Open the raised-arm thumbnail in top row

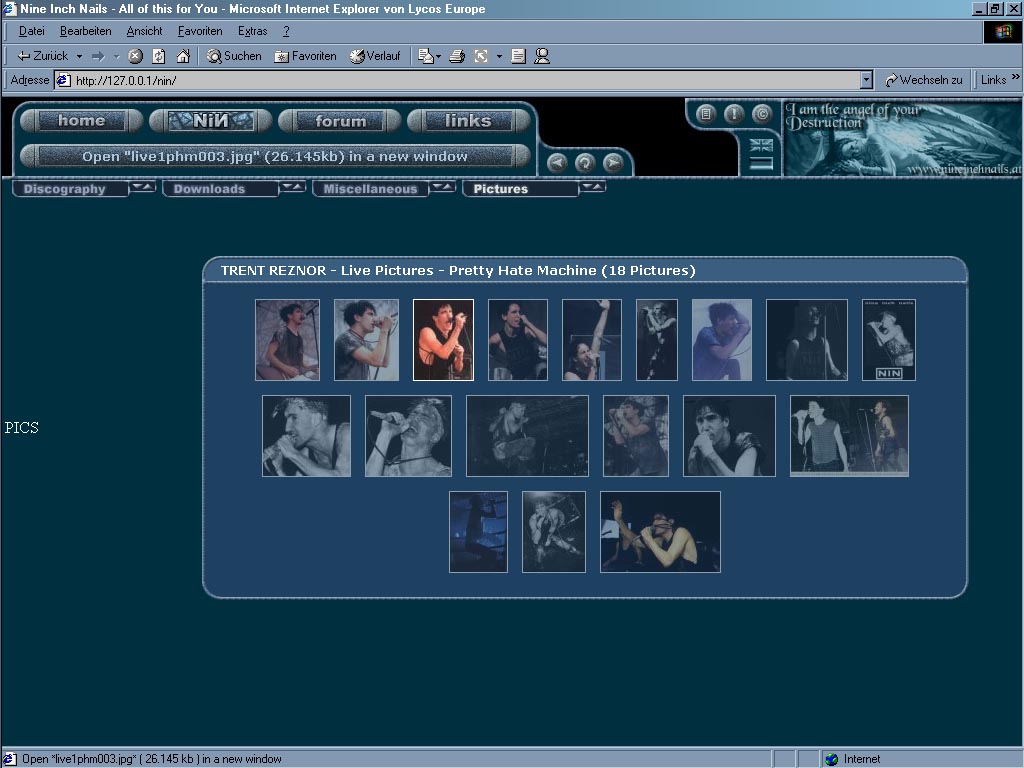(592, 340)
